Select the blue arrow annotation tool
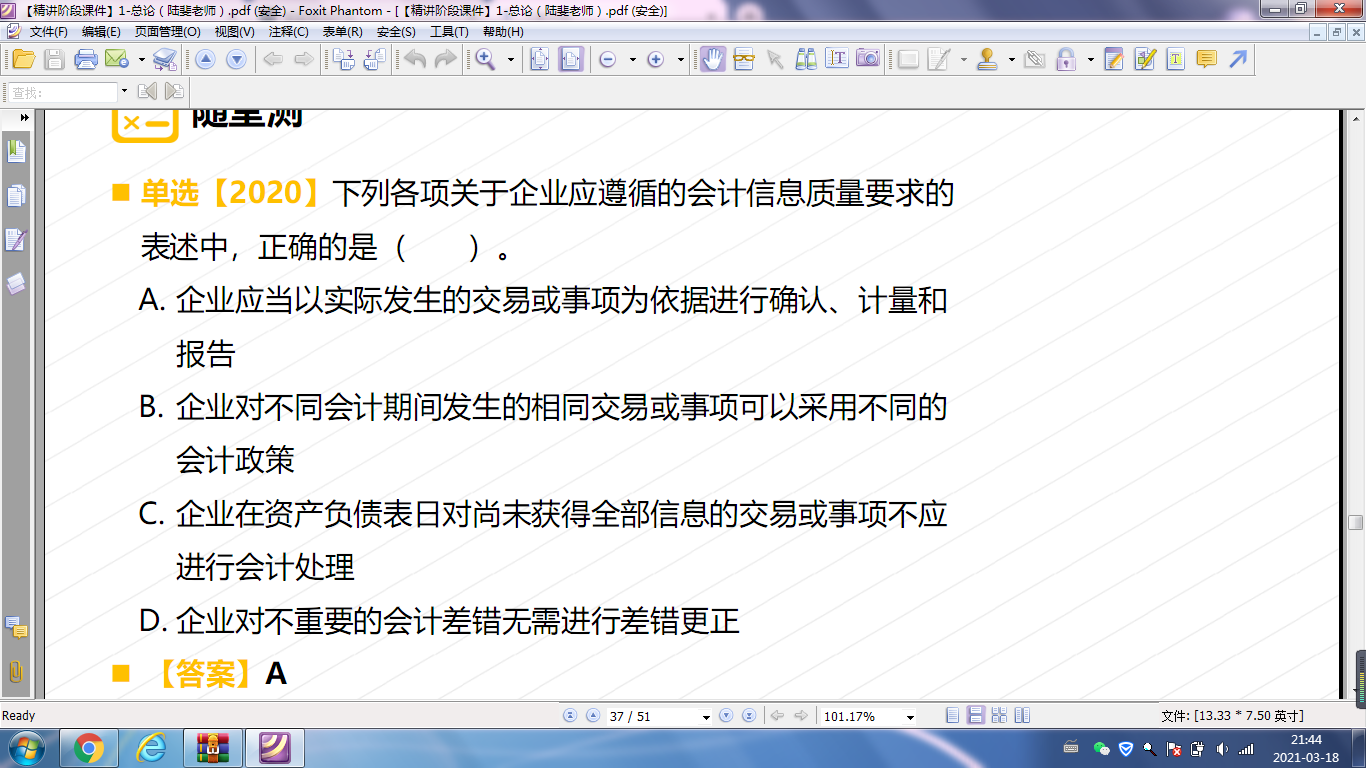Viewport: 1366px width, 768px height. tap(1238, 59)
